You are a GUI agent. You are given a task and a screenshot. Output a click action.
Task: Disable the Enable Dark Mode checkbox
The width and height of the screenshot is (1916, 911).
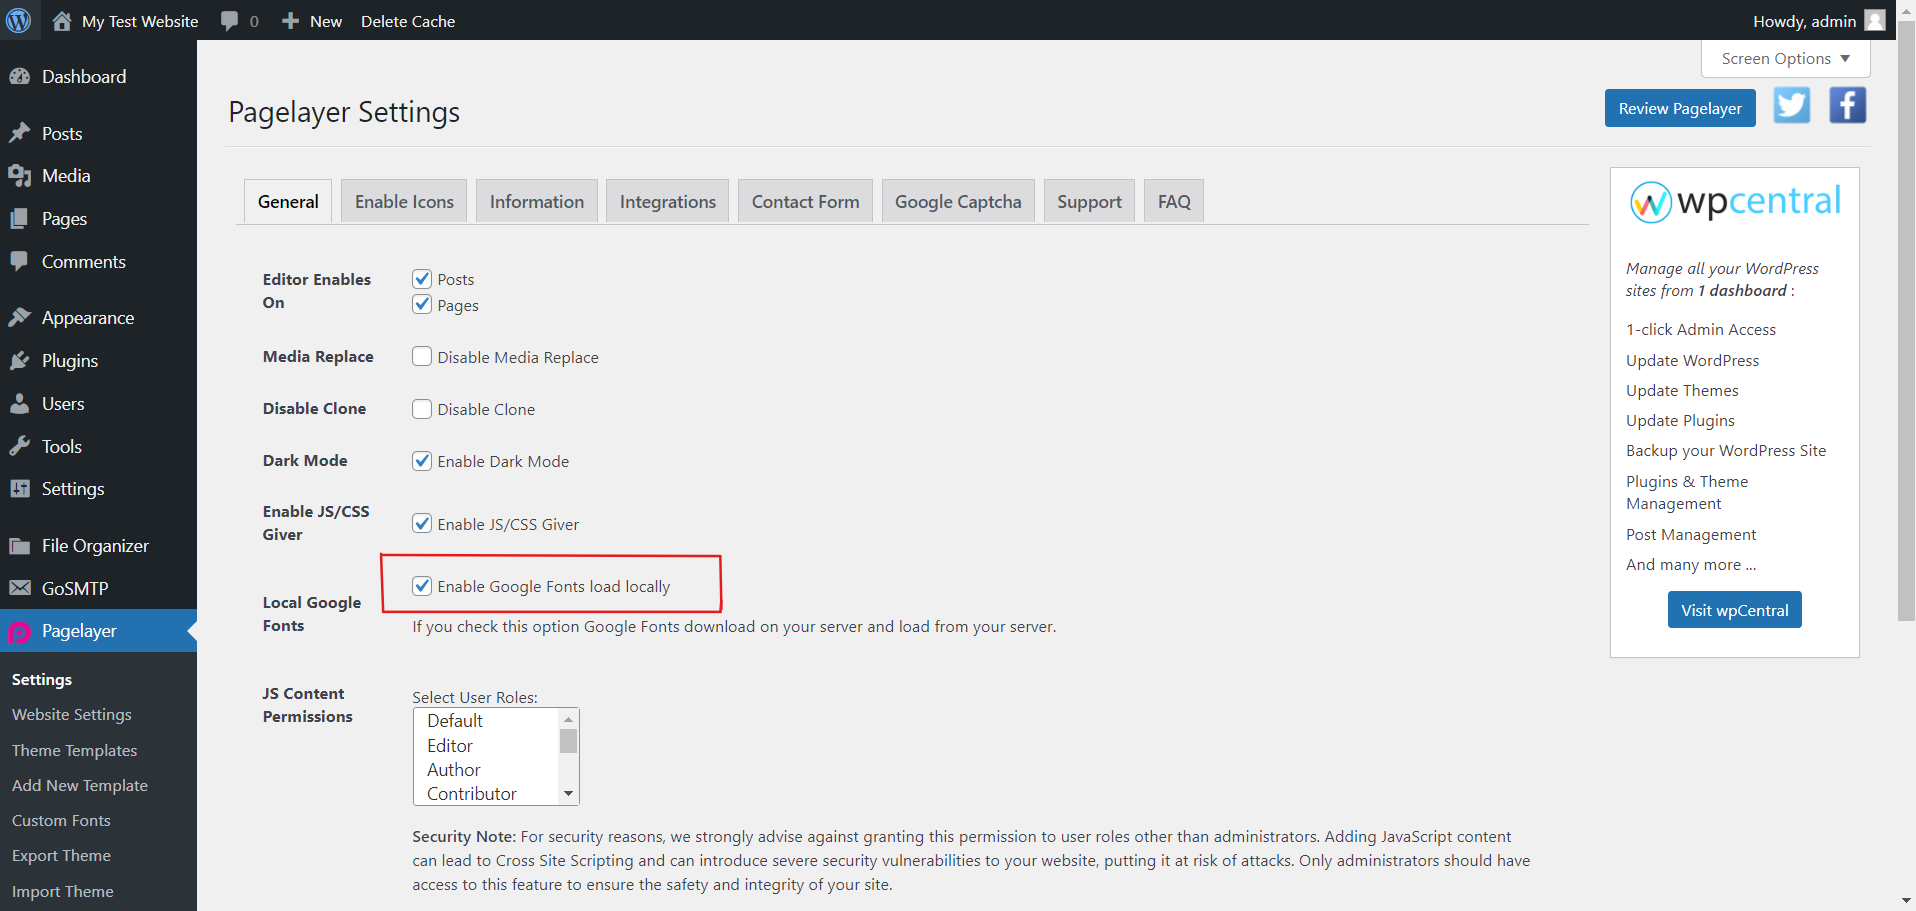click(421, 461)
